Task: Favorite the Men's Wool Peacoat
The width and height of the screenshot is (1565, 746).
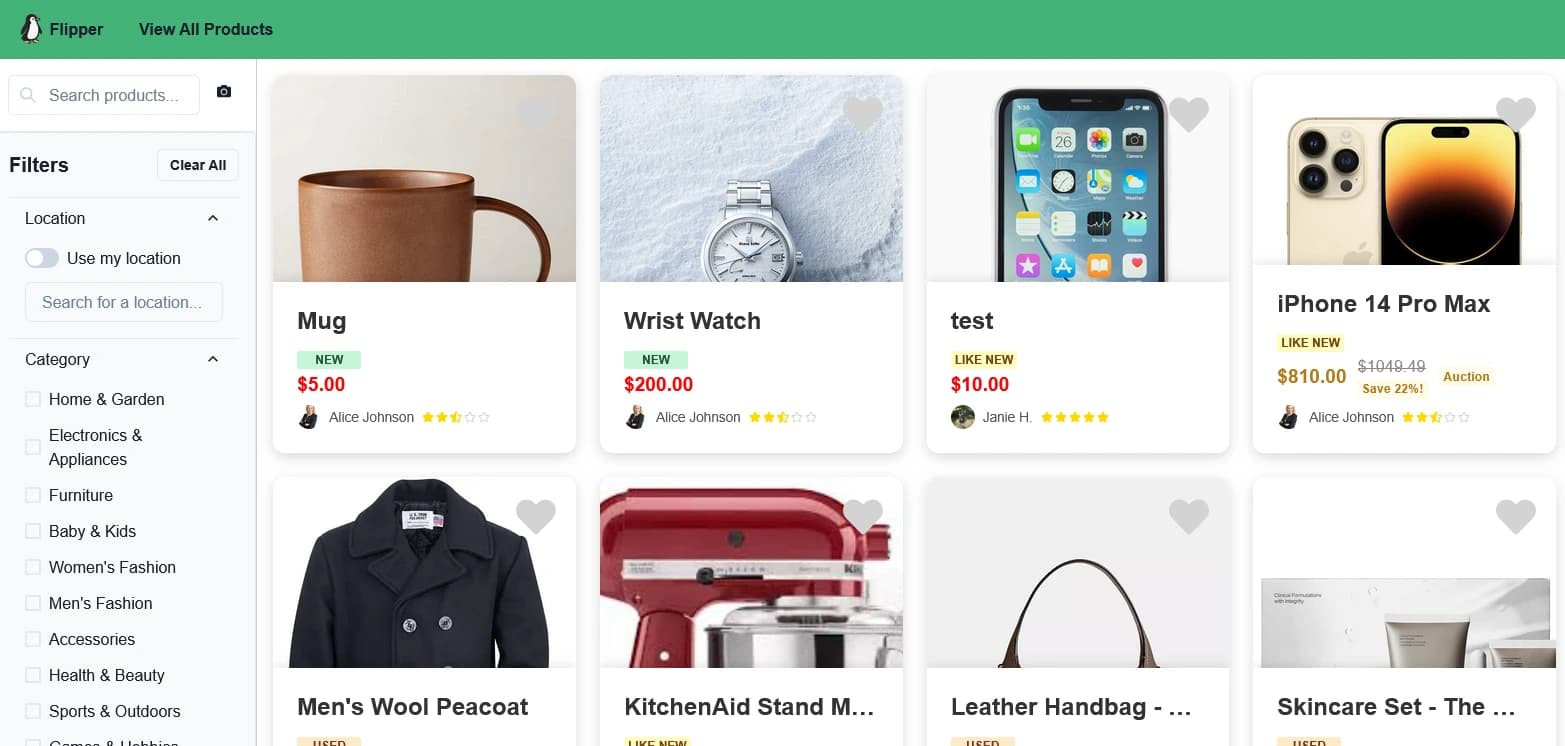Action: coord(536,517)
